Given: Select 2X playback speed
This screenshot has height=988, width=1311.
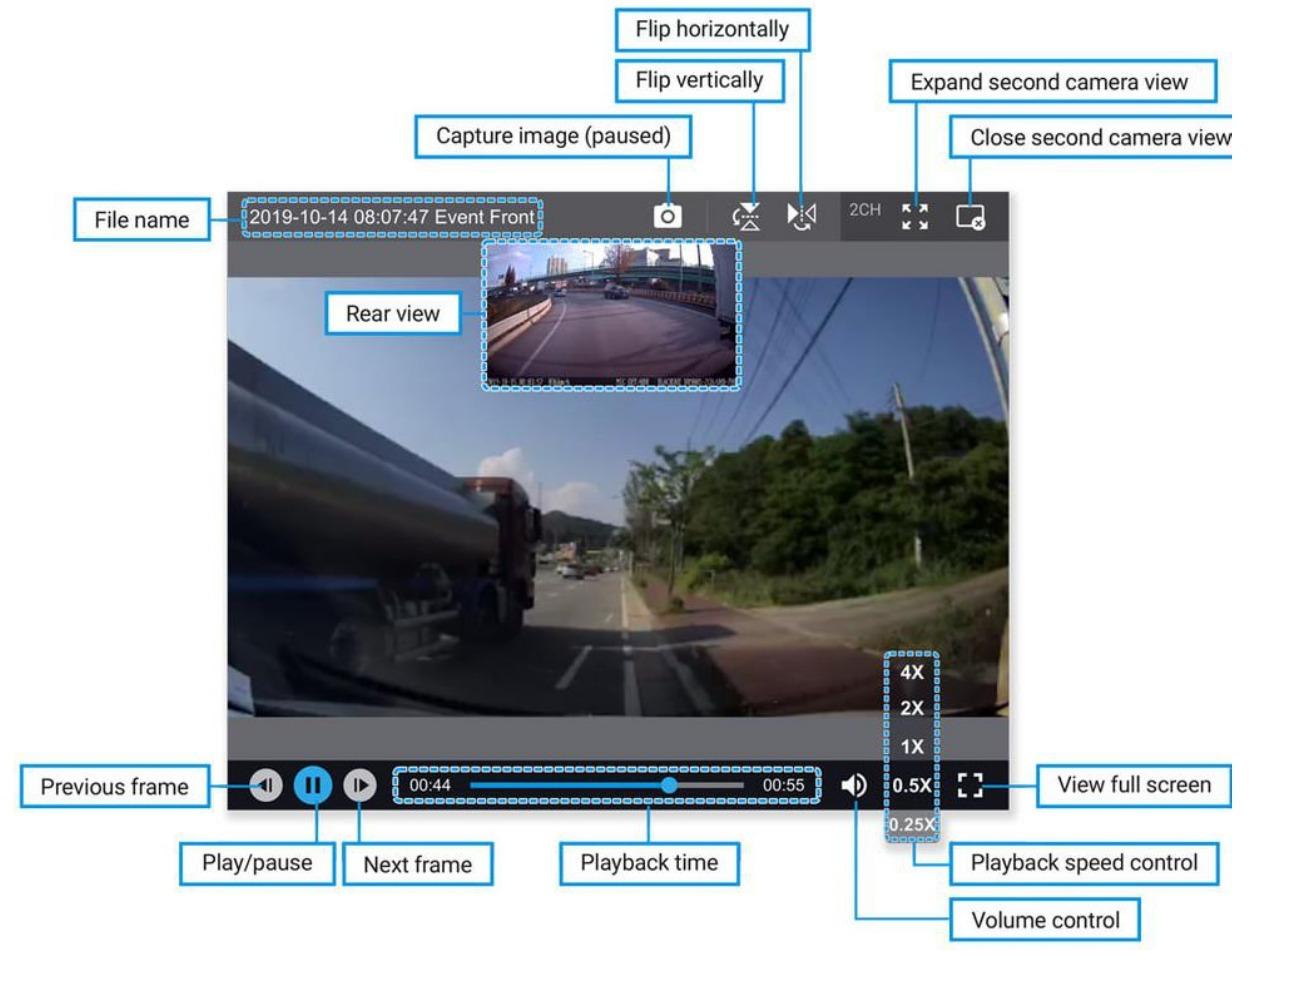Looking at the screenshot, I should [912, 708].
